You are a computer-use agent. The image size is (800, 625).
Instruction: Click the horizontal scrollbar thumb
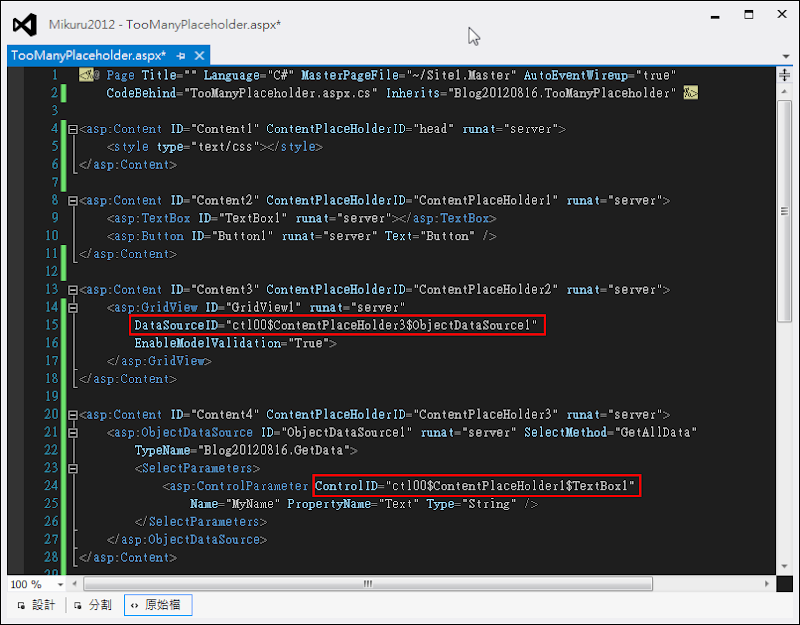pyautogui.click(x=368, y=584)
